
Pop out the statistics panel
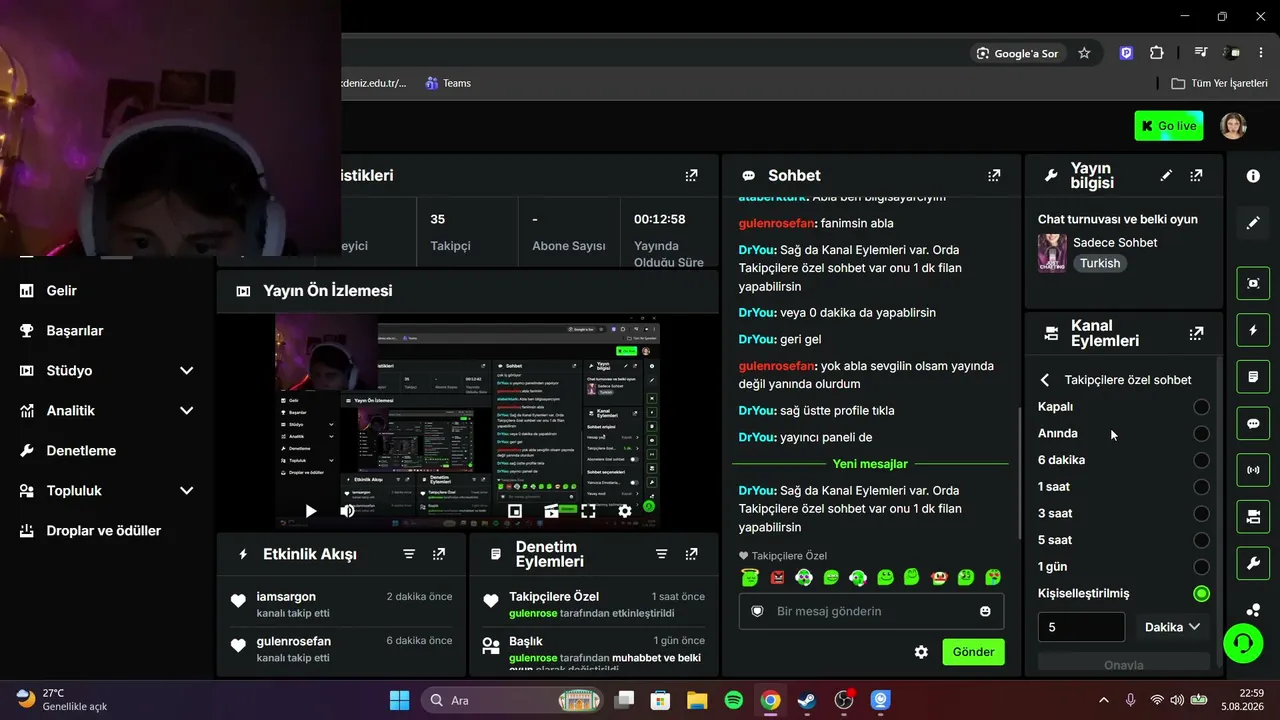691,175
